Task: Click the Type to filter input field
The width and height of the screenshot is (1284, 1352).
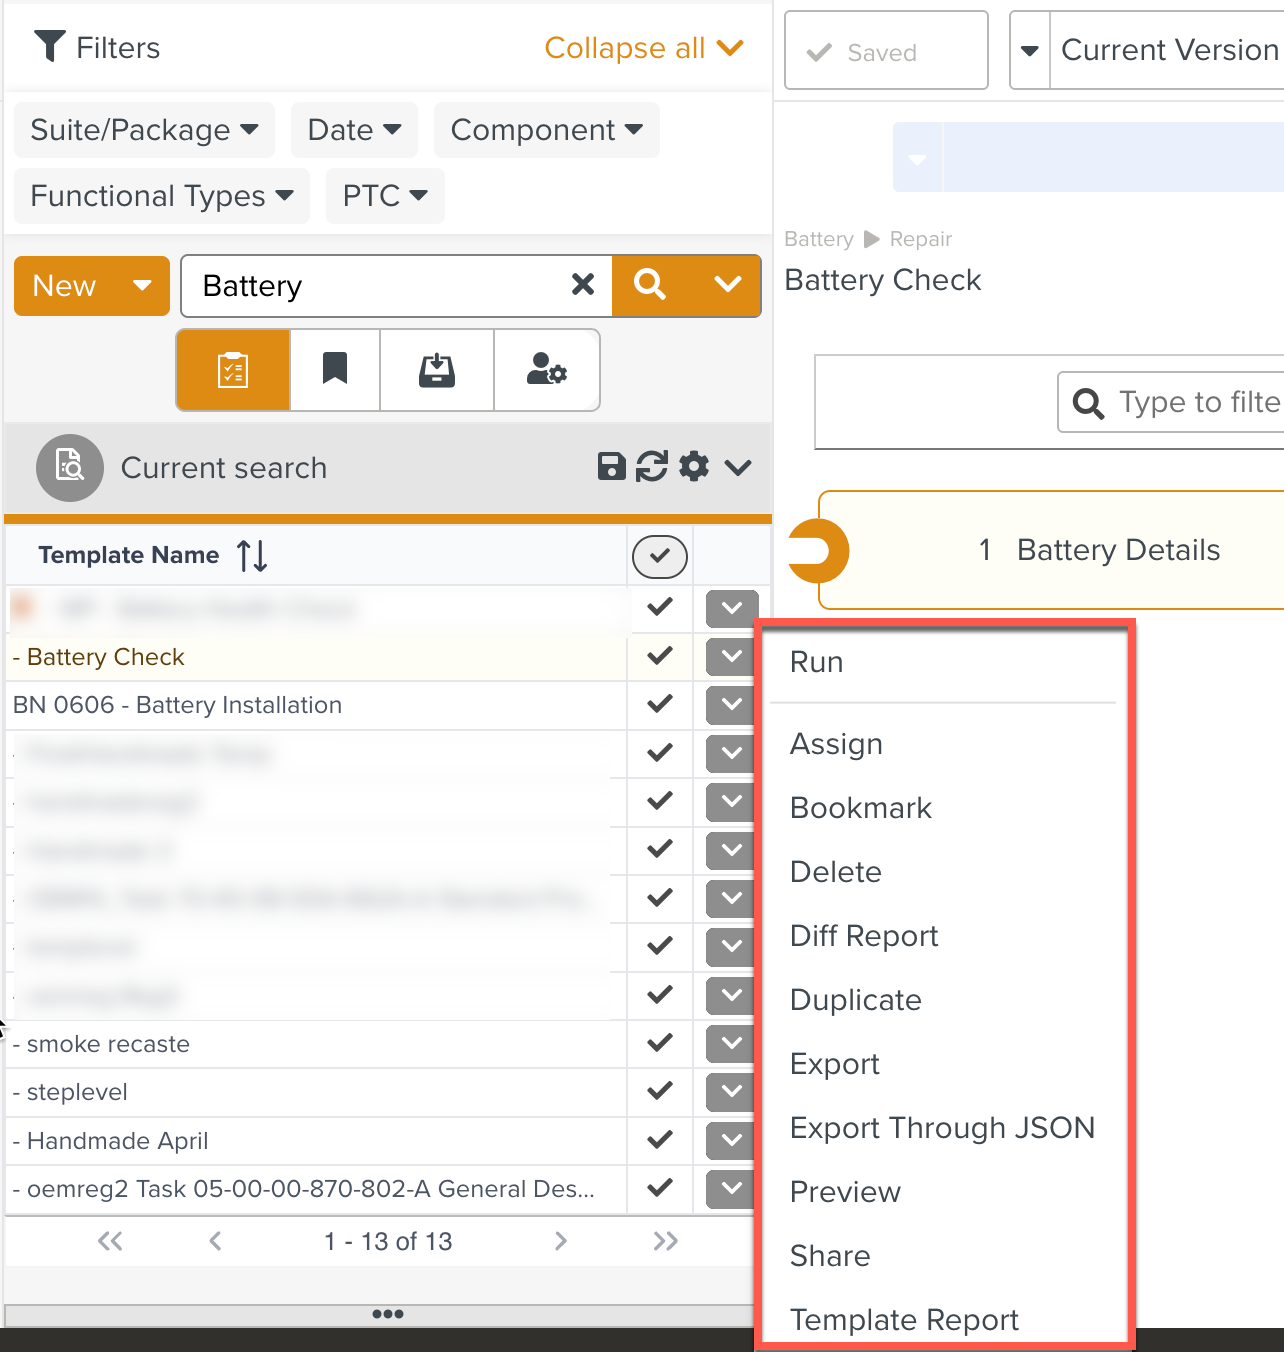Action: tap(1198, 402)
